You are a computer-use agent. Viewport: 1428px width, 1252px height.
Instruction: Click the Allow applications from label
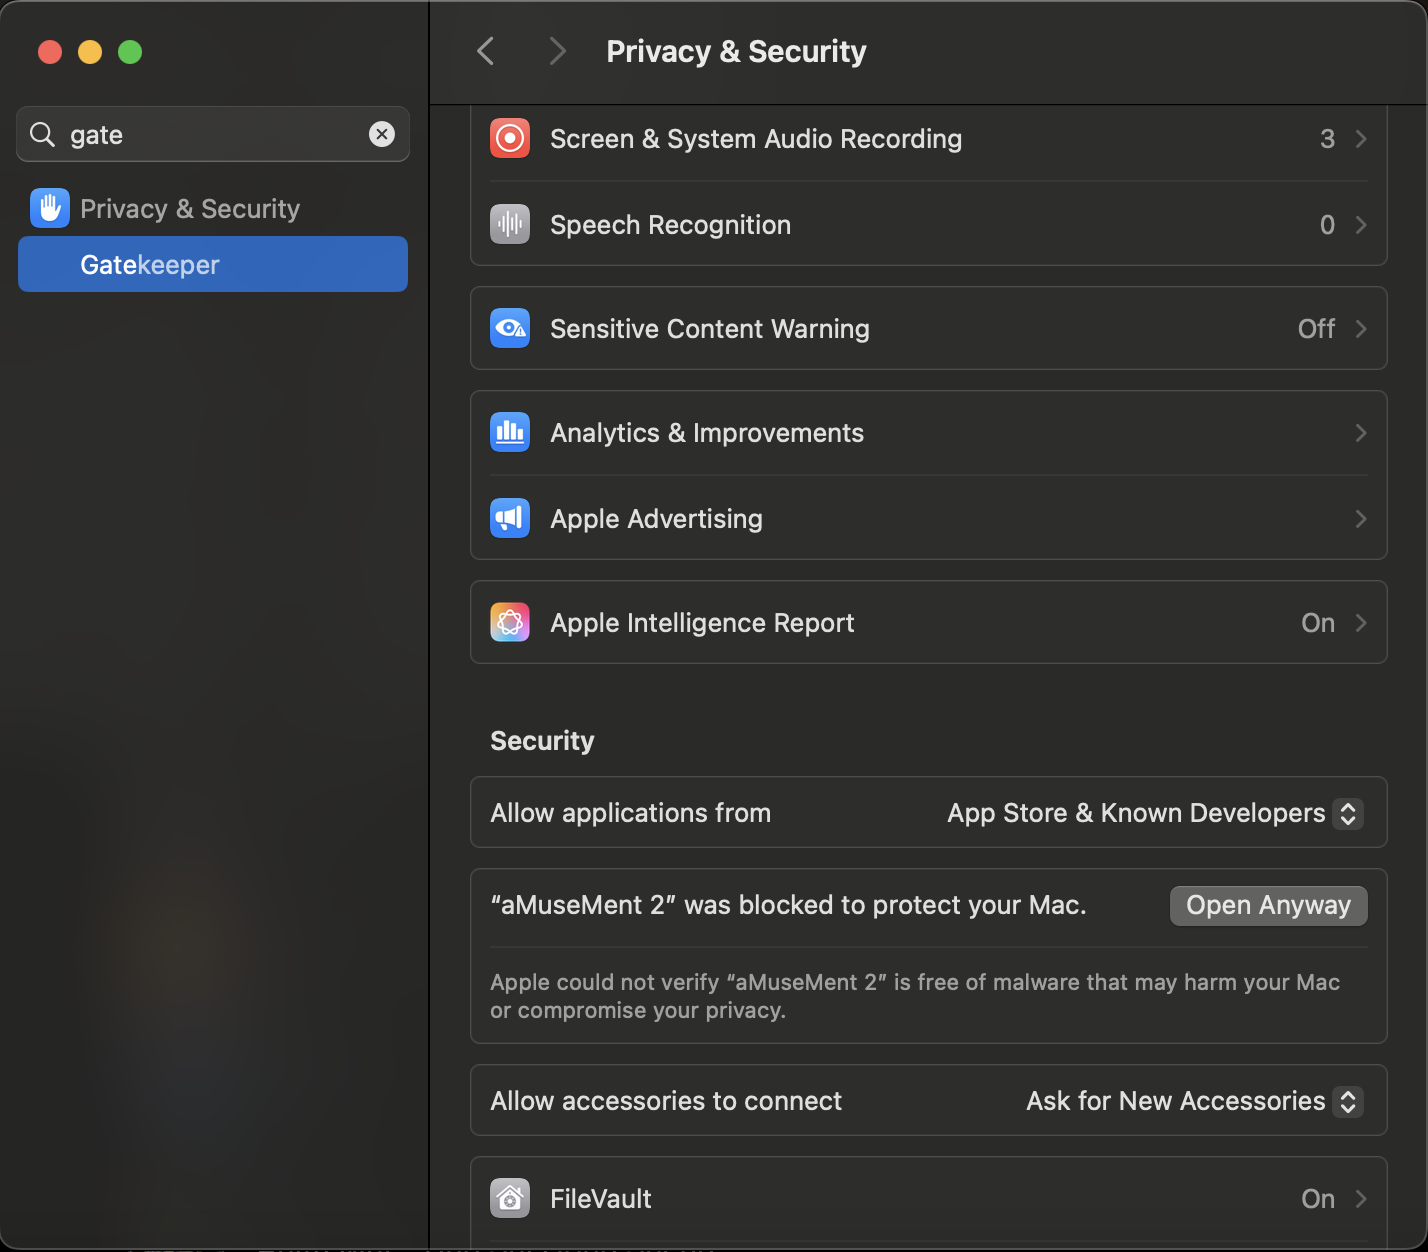click(x=630, y=813)
